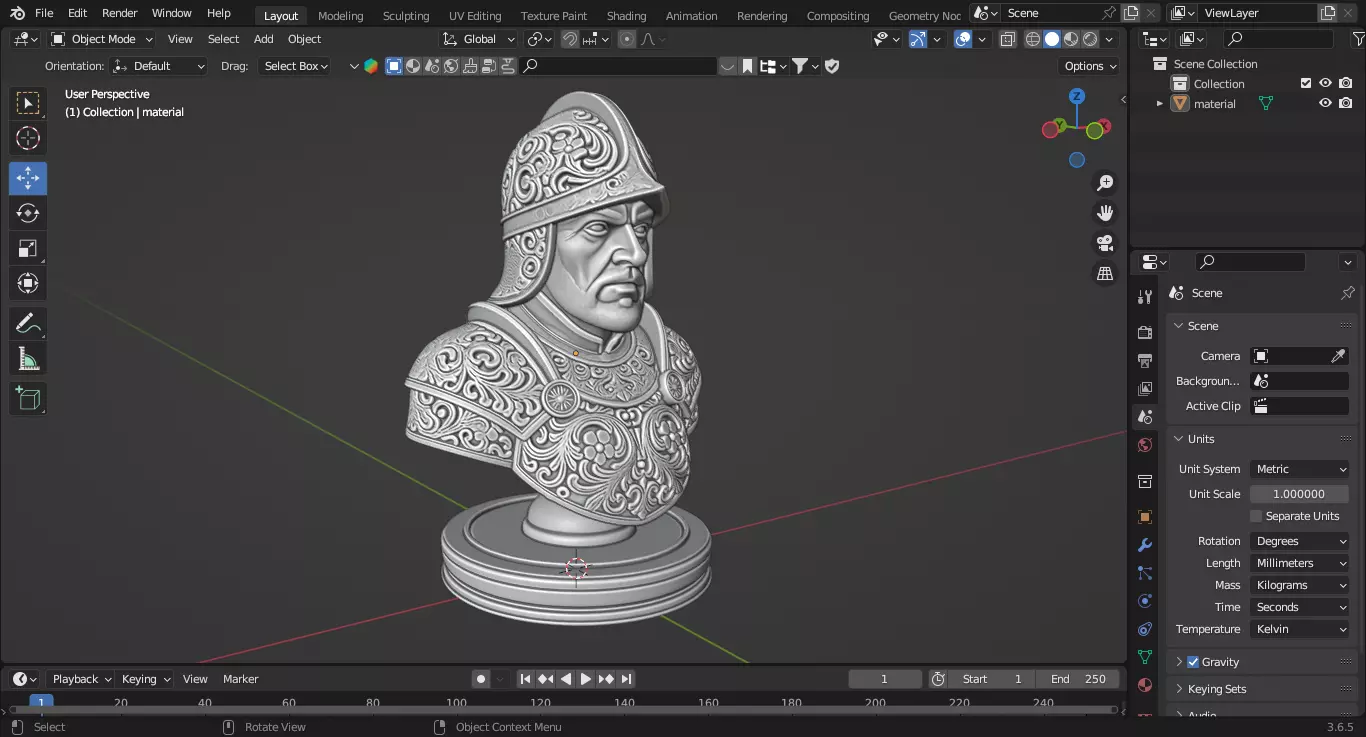Select the Scale tool
Image resolution: width=1366 pixels, height=737 pixels.
pos(28,248)
